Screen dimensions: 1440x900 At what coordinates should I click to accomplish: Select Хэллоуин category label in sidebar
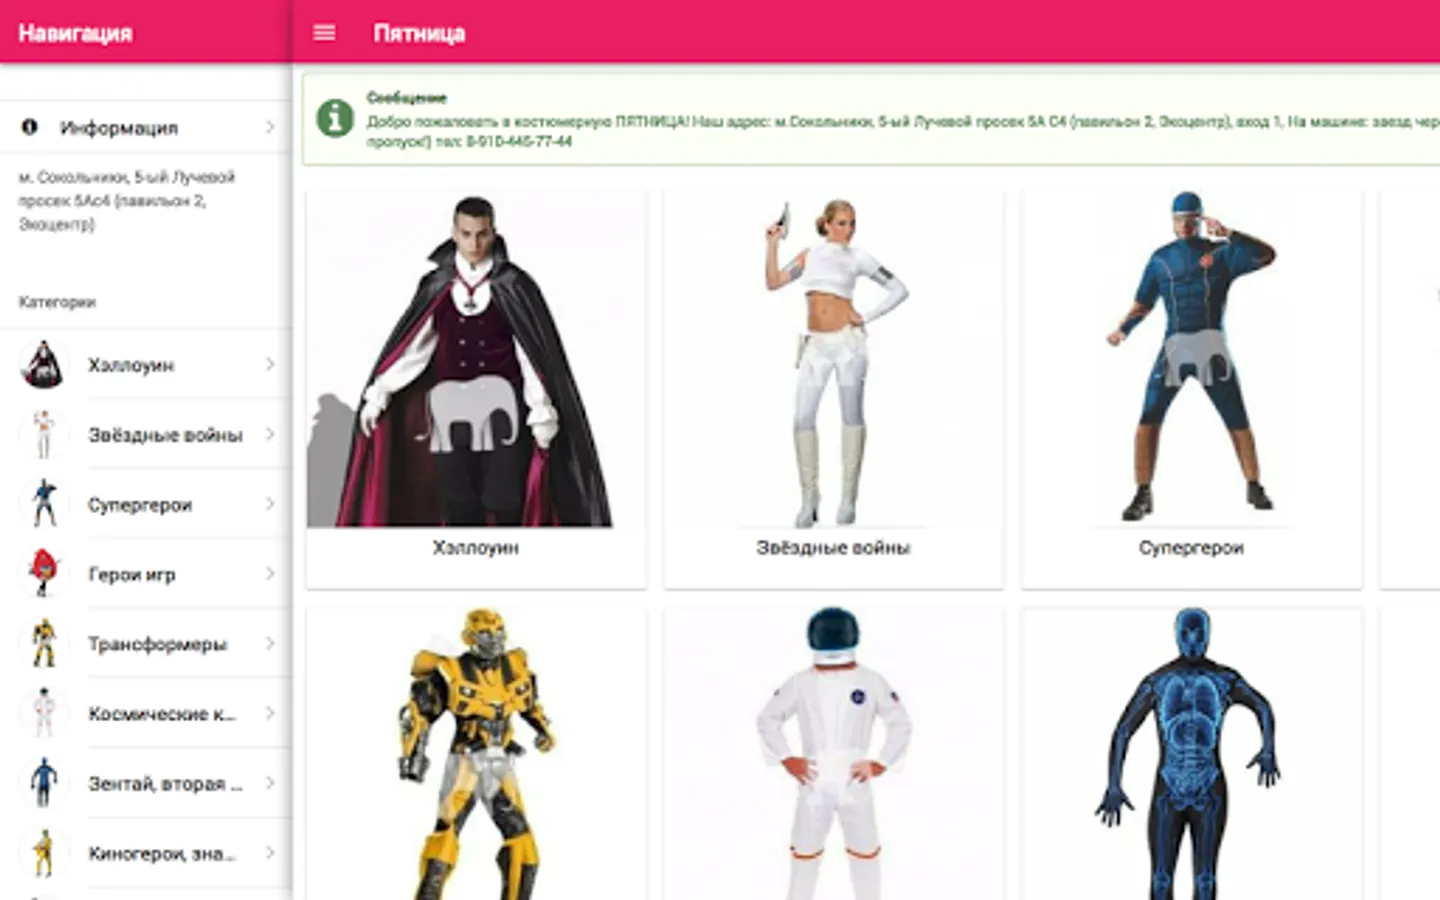(131, 365)
